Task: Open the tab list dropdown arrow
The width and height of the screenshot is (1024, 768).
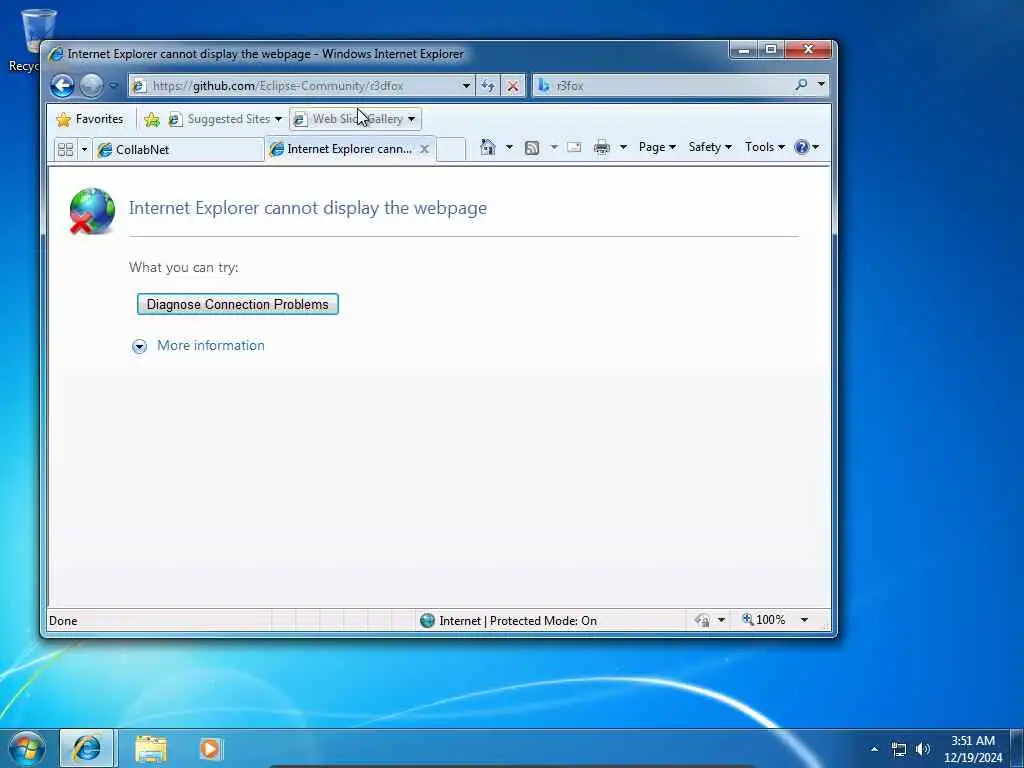Action: point(84,150)
